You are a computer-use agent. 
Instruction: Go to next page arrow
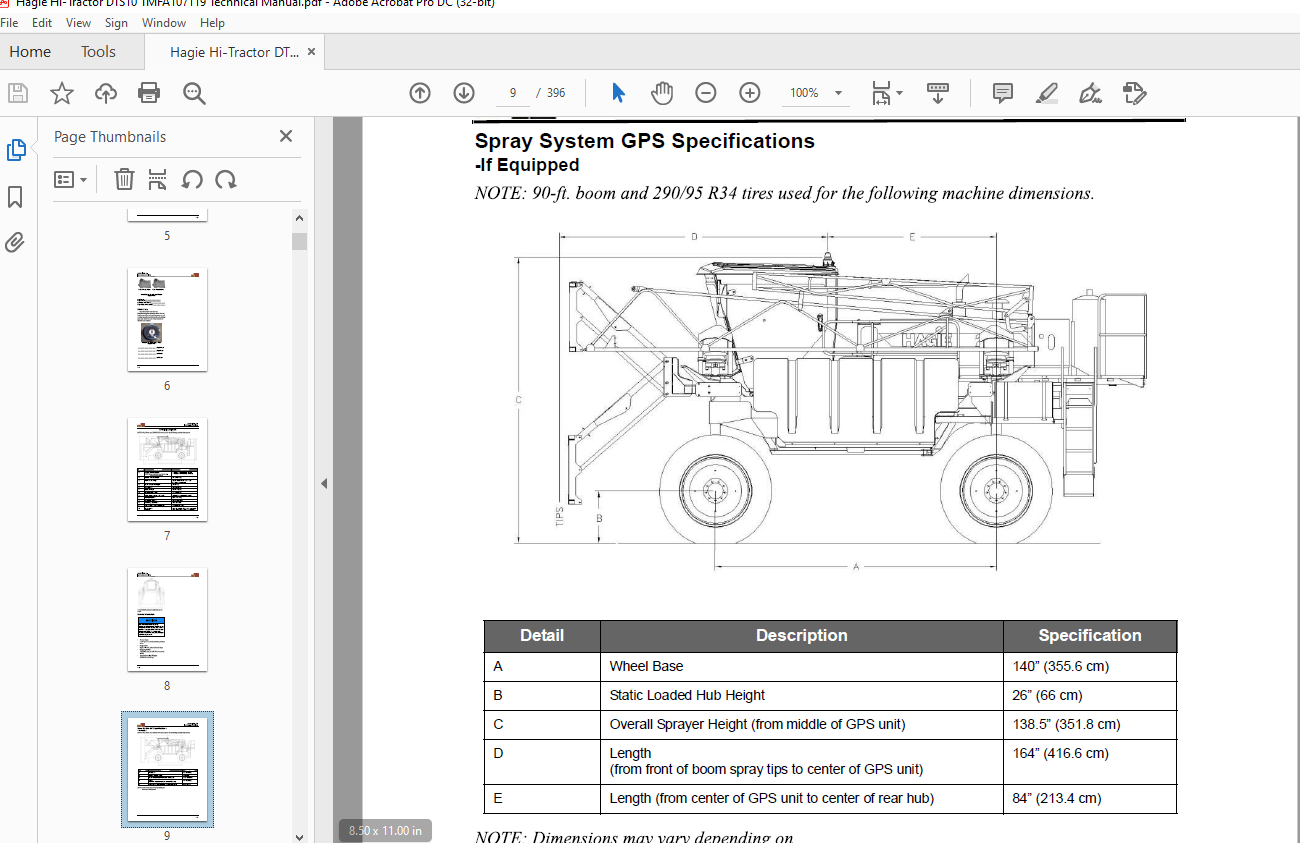coord(464,93)
